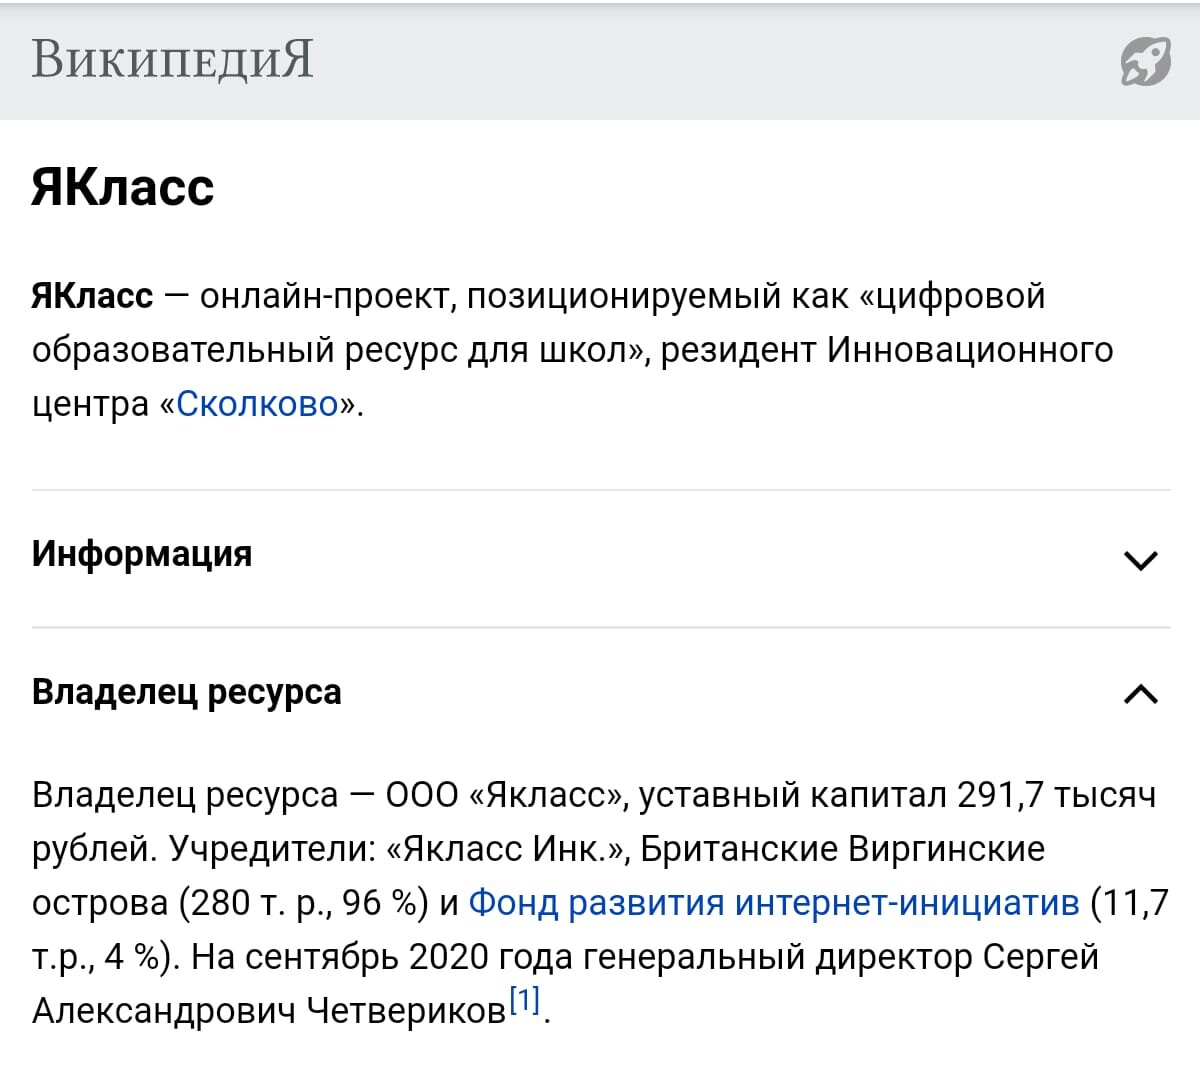Image resolution: width=1200 pixels, height=1080 pixels.
Task: Click the ЯКласс page title
Action: [x=123, y=187]
